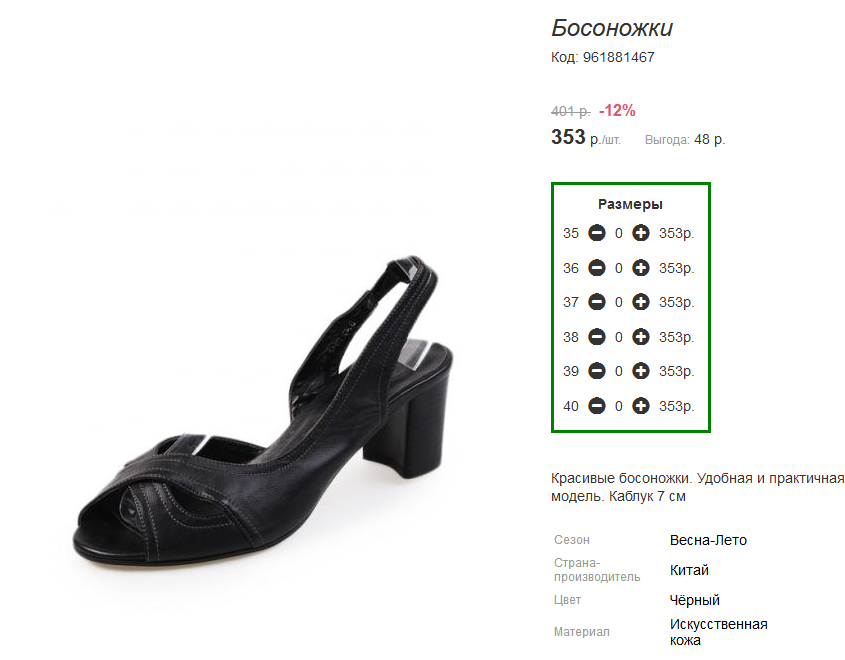Decrease quantity for size 35

(x=597, y=233)
